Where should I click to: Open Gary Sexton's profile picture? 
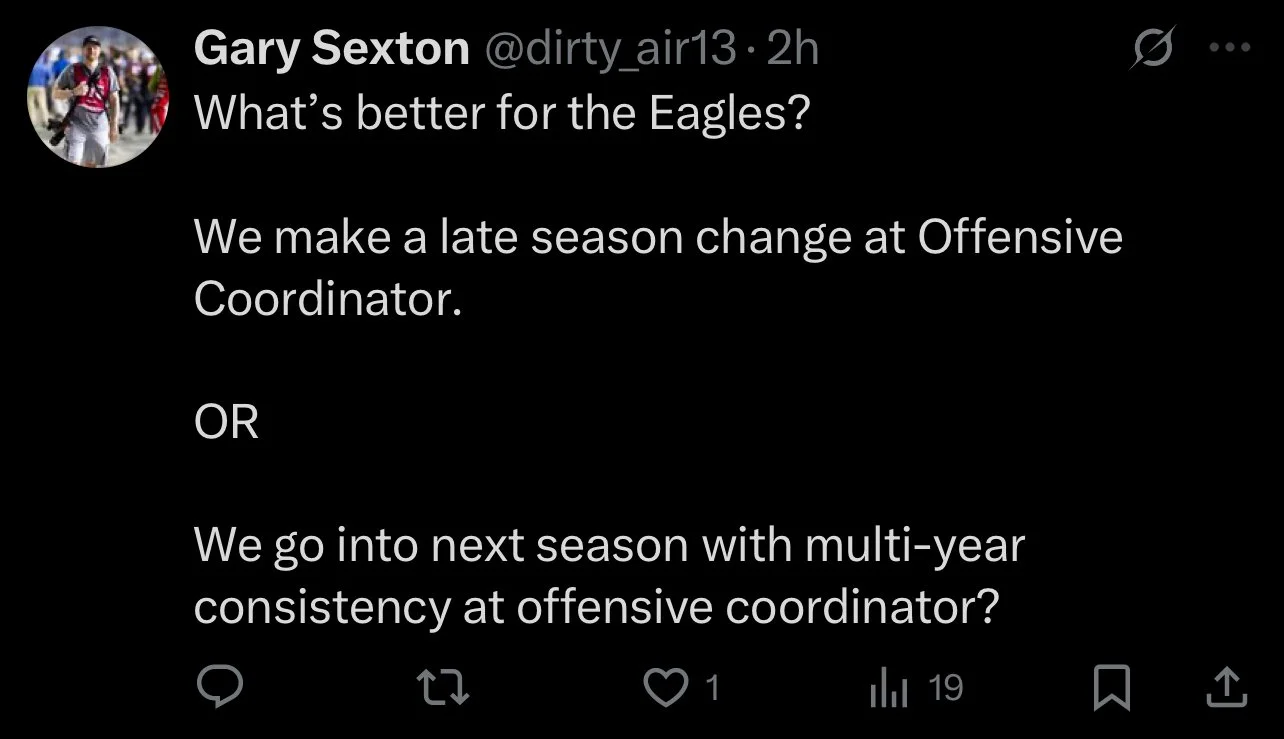pos(97,97)
